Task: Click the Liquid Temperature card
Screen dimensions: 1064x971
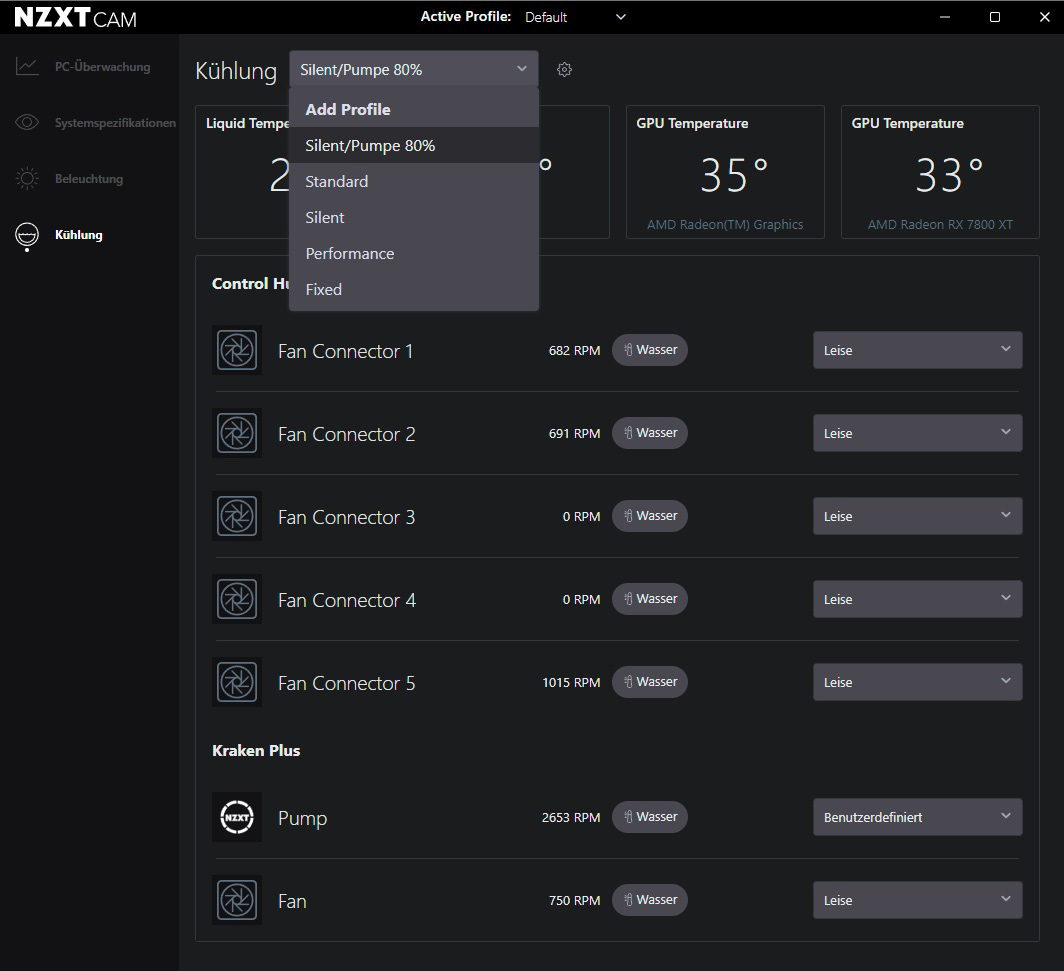Action: 242,172
